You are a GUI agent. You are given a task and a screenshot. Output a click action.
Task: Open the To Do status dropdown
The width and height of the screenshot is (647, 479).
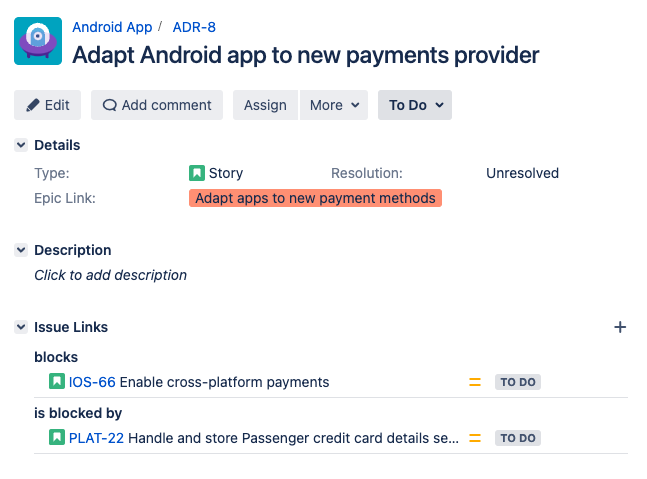(415, 105)
